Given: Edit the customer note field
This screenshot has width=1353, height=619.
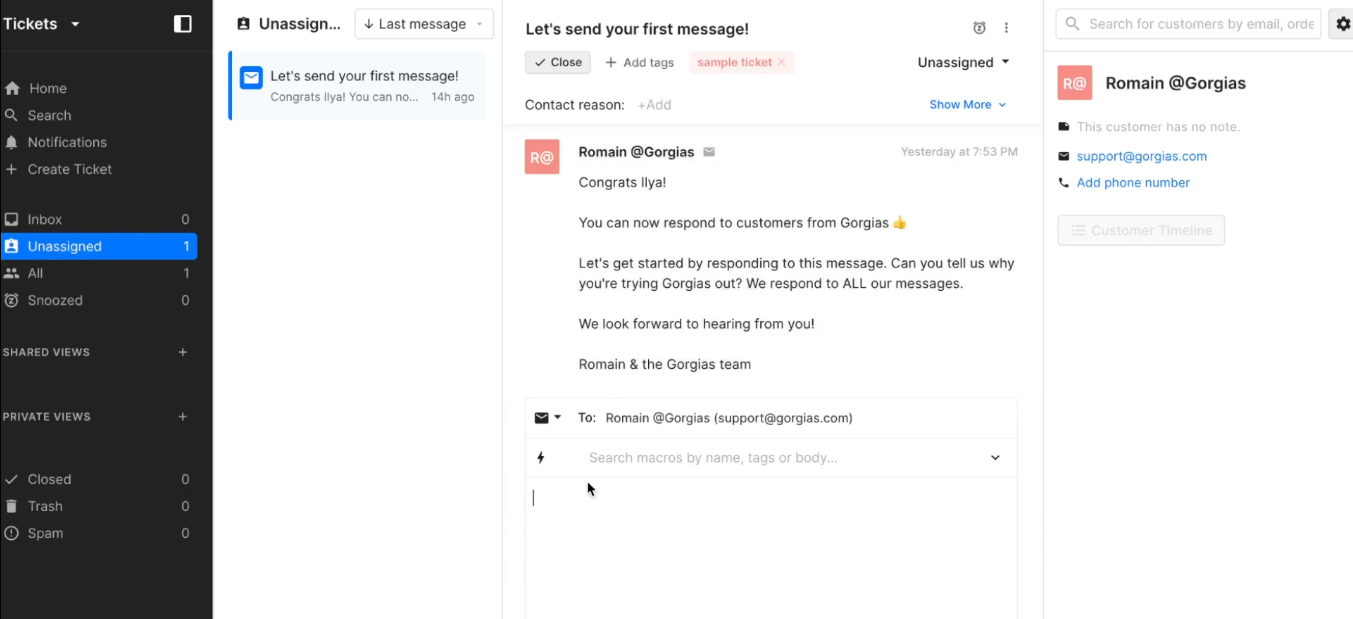Looking at the screenshot, I should (1158, 127).
